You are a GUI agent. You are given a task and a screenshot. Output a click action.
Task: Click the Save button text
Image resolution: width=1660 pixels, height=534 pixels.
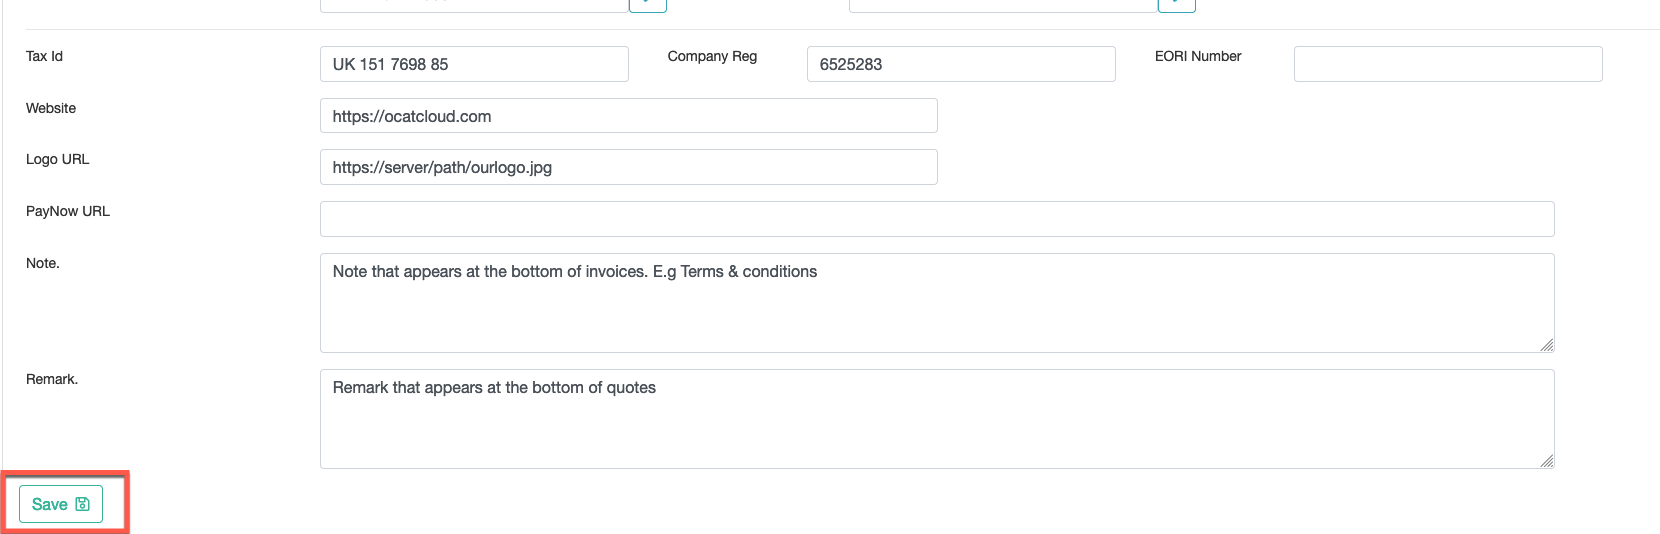[49, 504]
